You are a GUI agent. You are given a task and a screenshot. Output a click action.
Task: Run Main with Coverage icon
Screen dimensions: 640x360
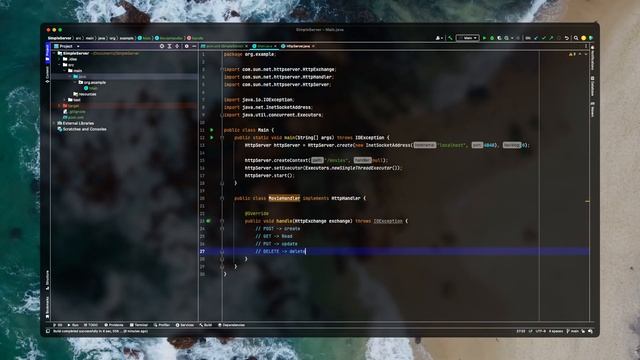499,38
